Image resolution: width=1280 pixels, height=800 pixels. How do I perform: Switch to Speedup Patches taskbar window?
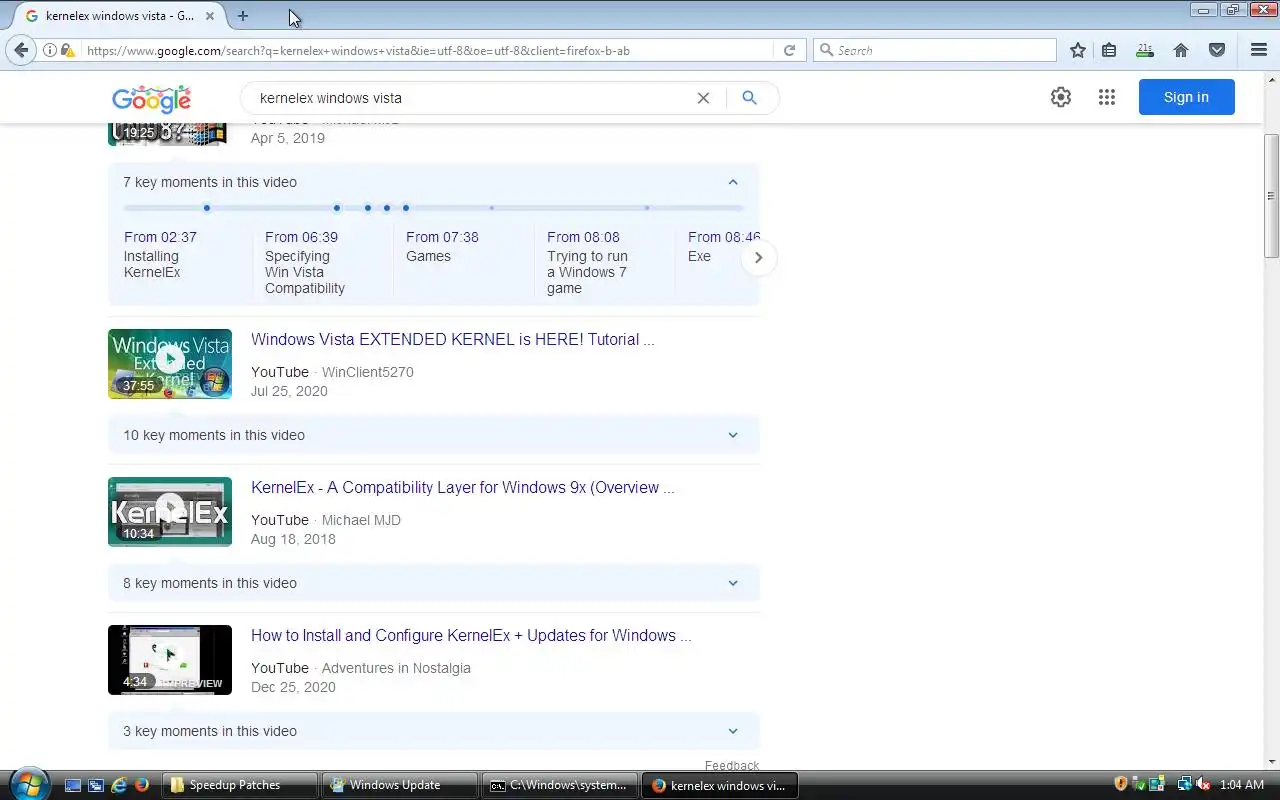click(x=240, y=785)
